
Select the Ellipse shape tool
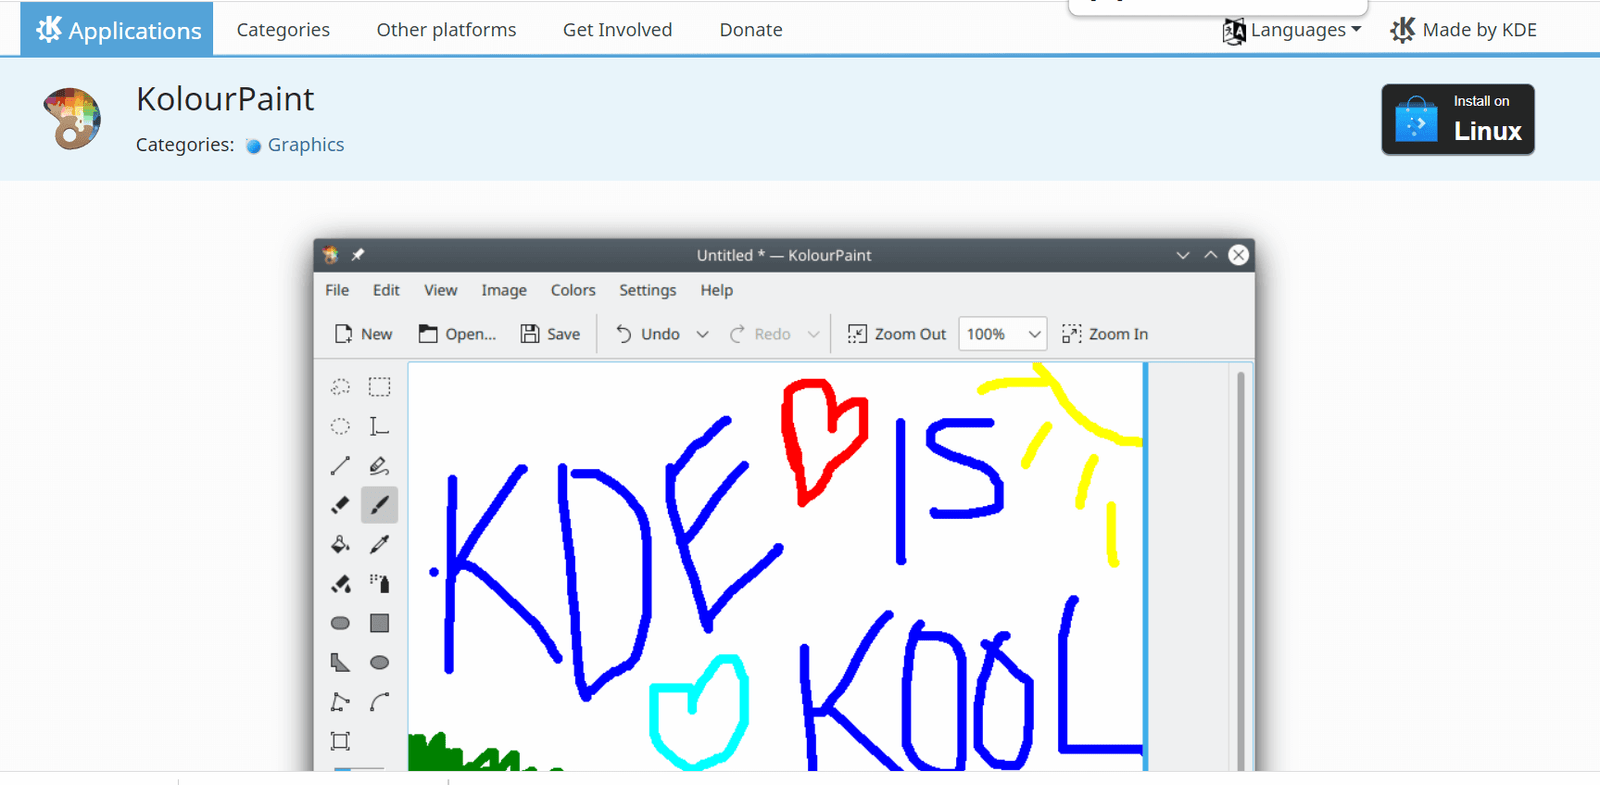[379, 662]
